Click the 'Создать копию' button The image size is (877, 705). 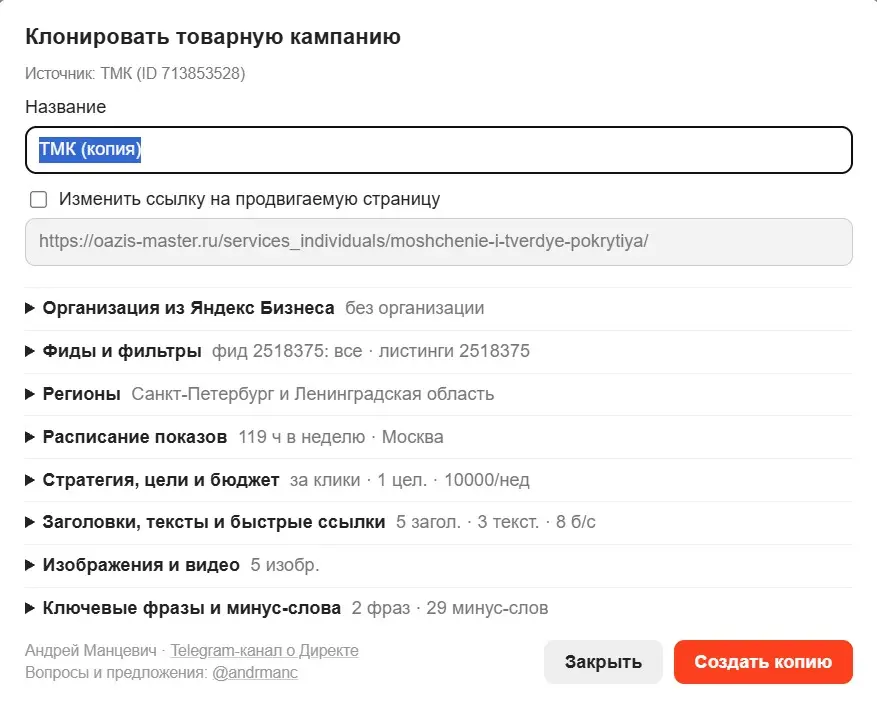coord(763,662)
